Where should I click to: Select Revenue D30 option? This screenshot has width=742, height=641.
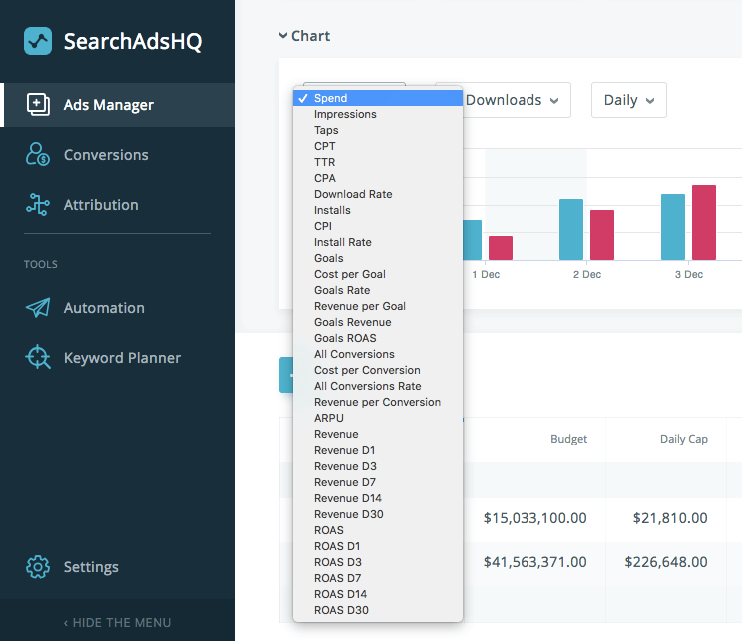(378, 514)
